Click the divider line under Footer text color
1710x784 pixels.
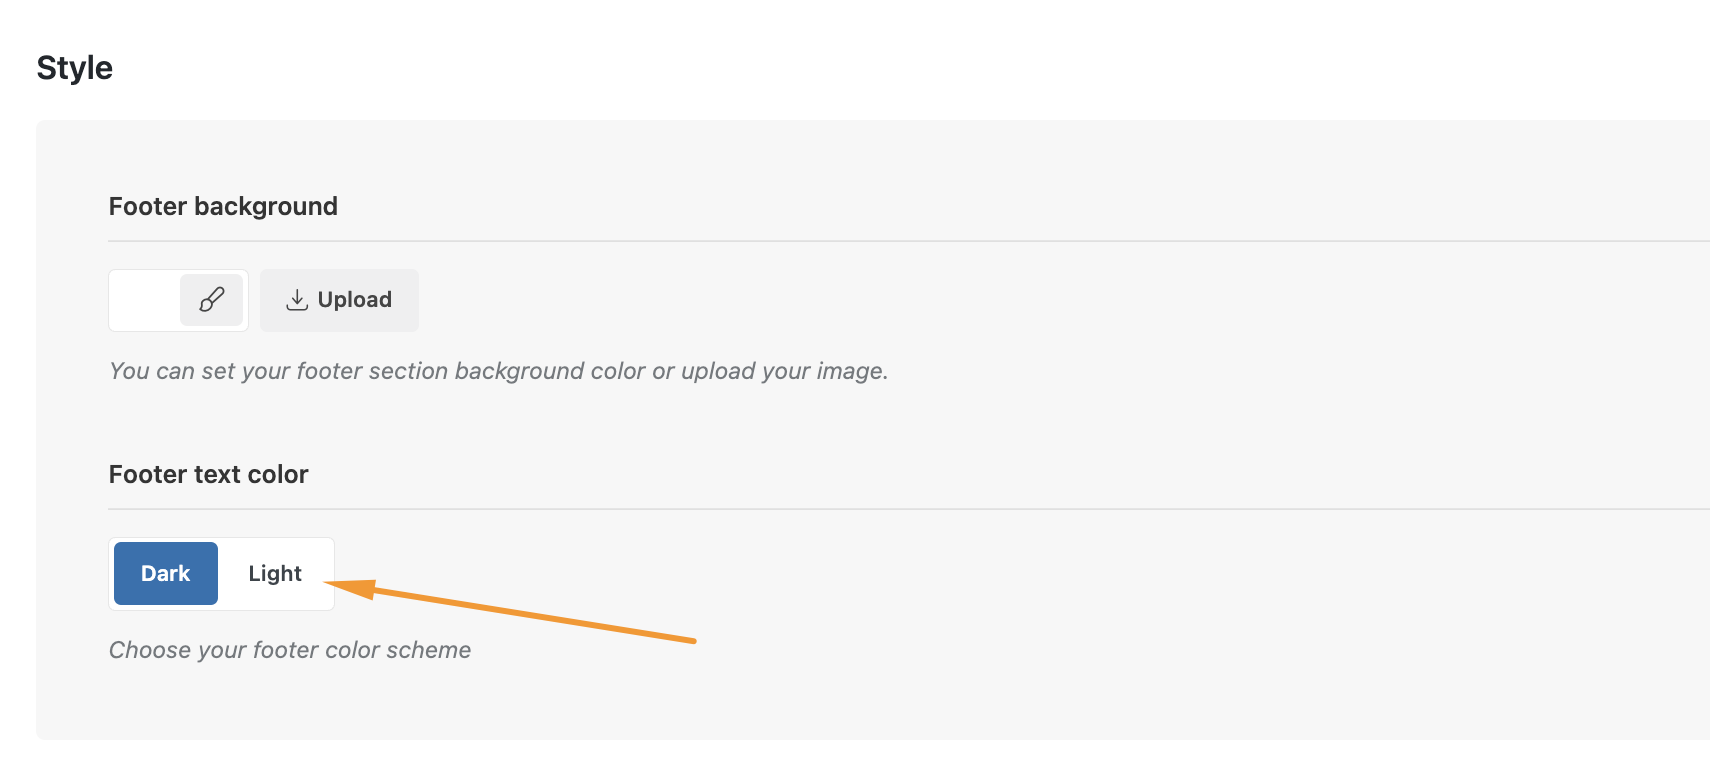point(909,509)
